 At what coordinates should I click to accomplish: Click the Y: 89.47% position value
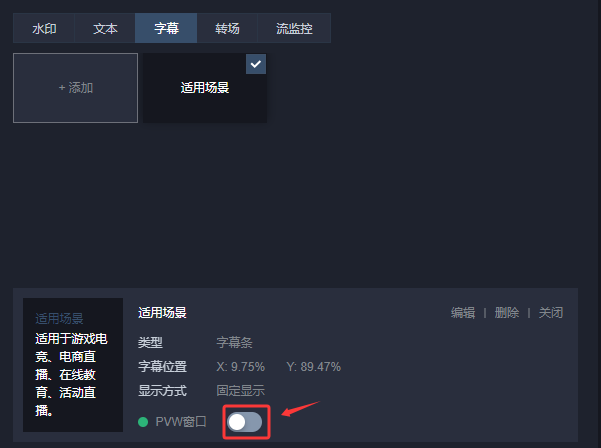tap(314, 367)
